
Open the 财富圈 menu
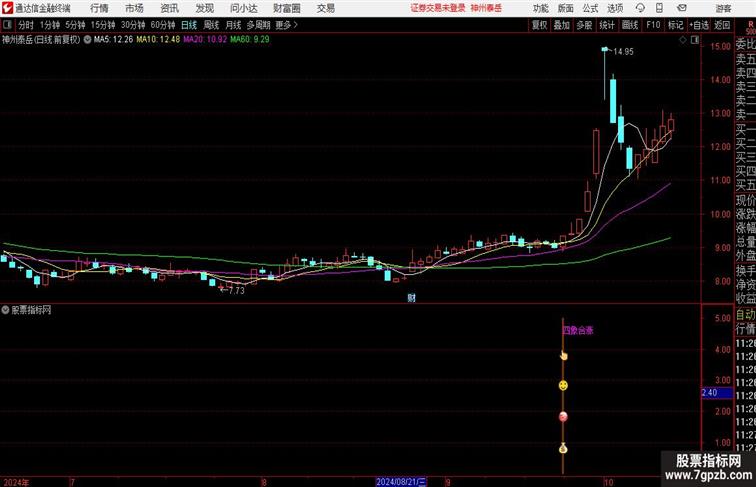point(287,8)
